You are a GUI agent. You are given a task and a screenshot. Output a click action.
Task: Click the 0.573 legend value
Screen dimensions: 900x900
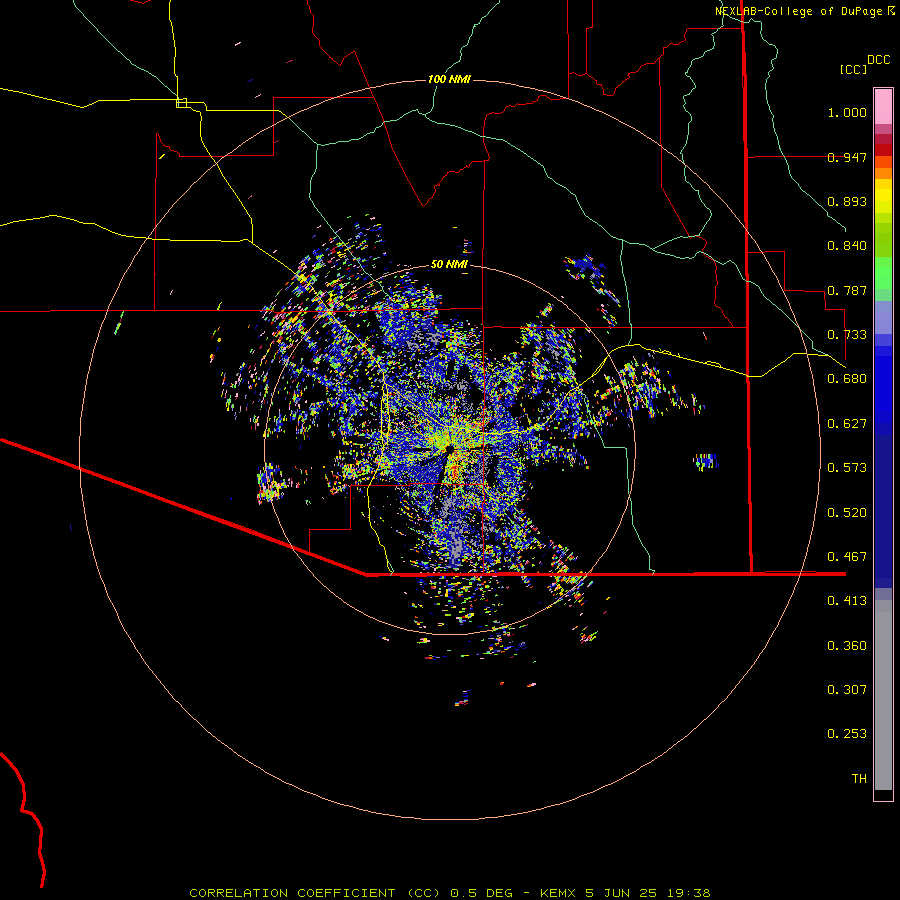pyautogui.click(x=847, y=468)
